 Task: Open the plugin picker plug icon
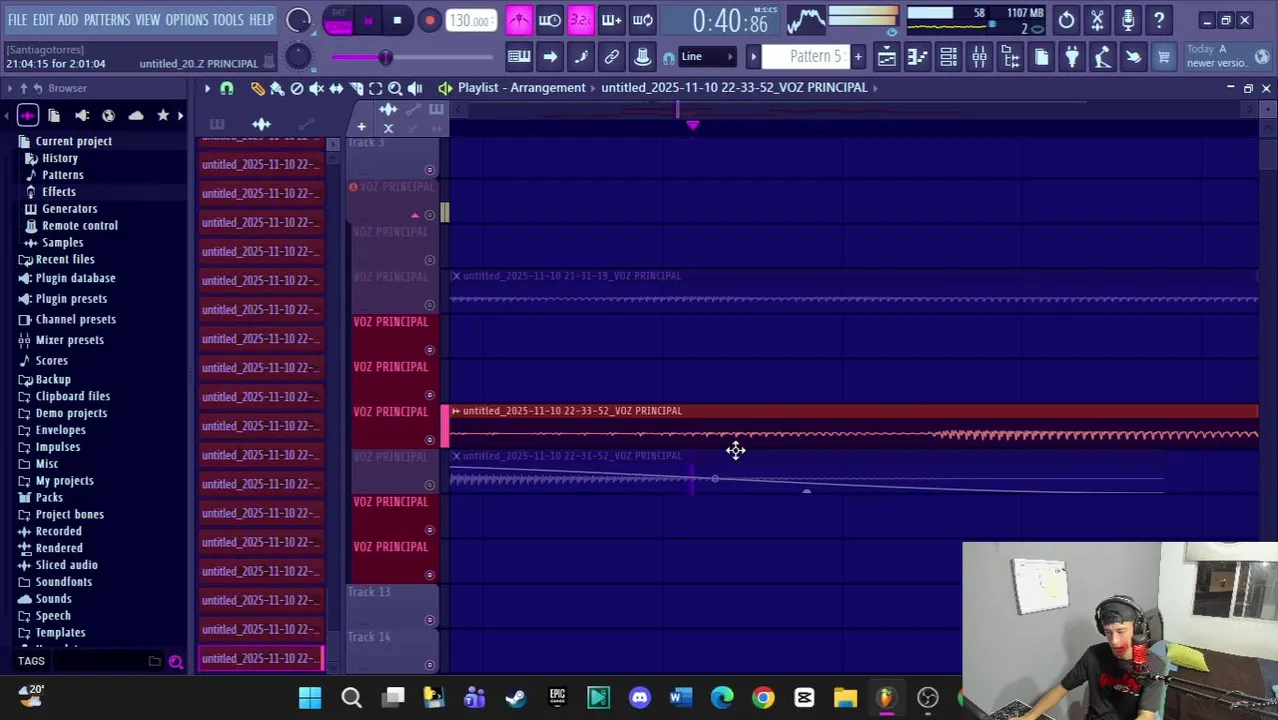[1072, 57]
